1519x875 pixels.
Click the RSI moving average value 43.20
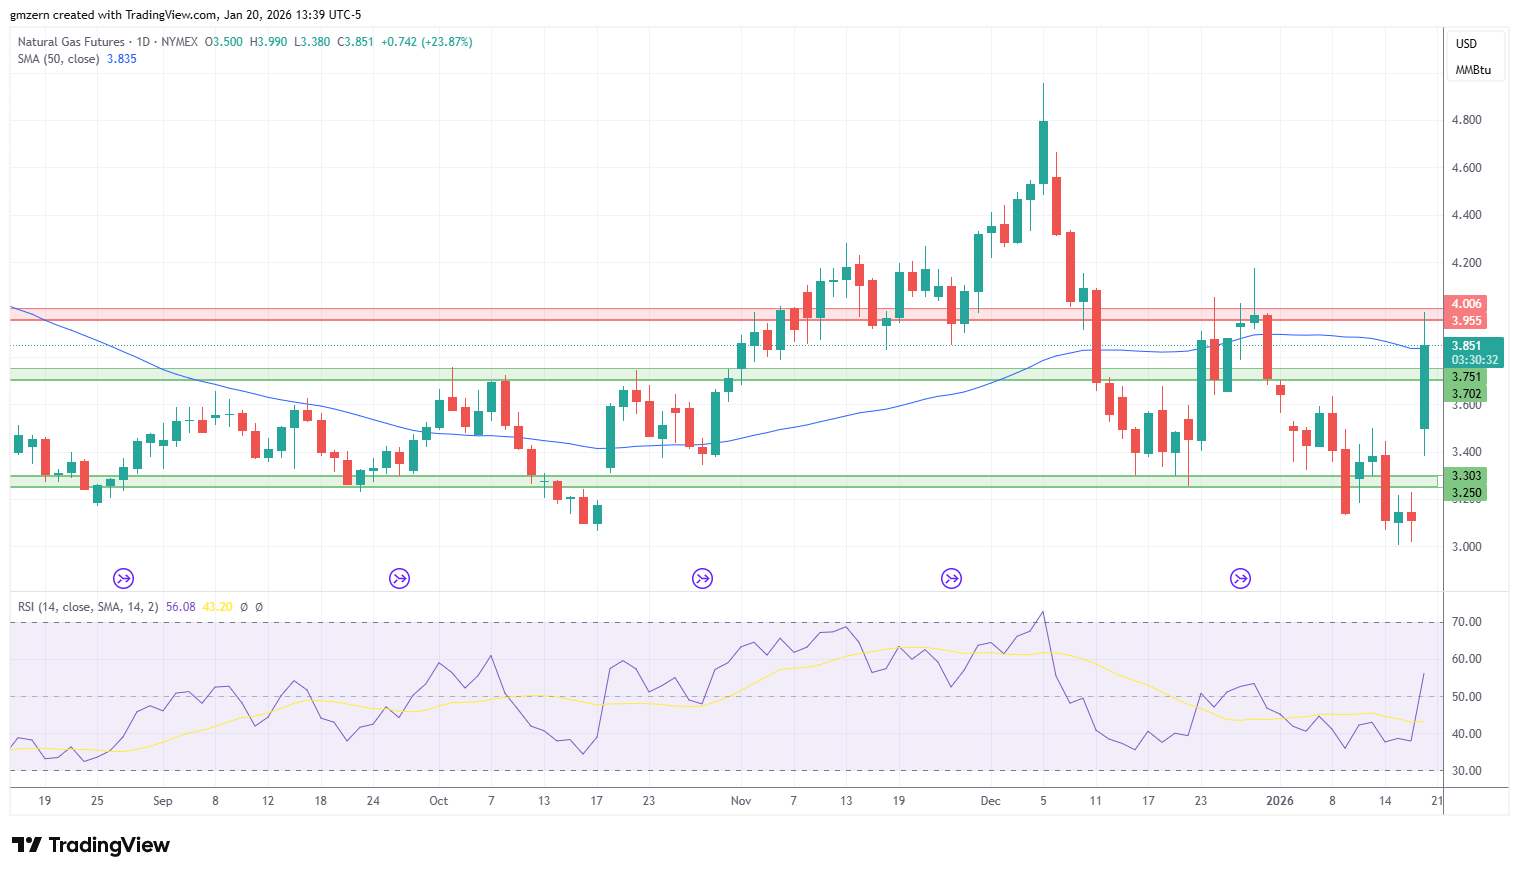218,607
